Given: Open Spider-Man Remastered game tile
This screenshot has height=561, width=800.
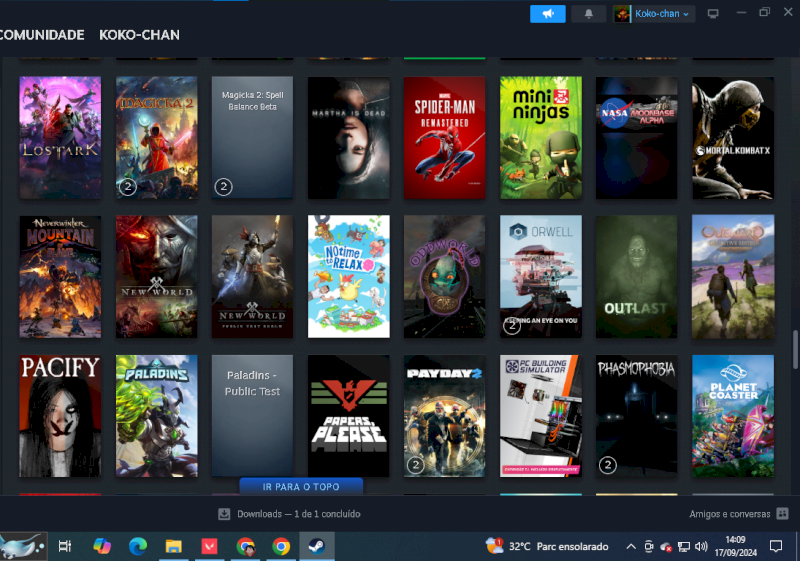Looking at the screenshot, I should click(x=444, y=137).
